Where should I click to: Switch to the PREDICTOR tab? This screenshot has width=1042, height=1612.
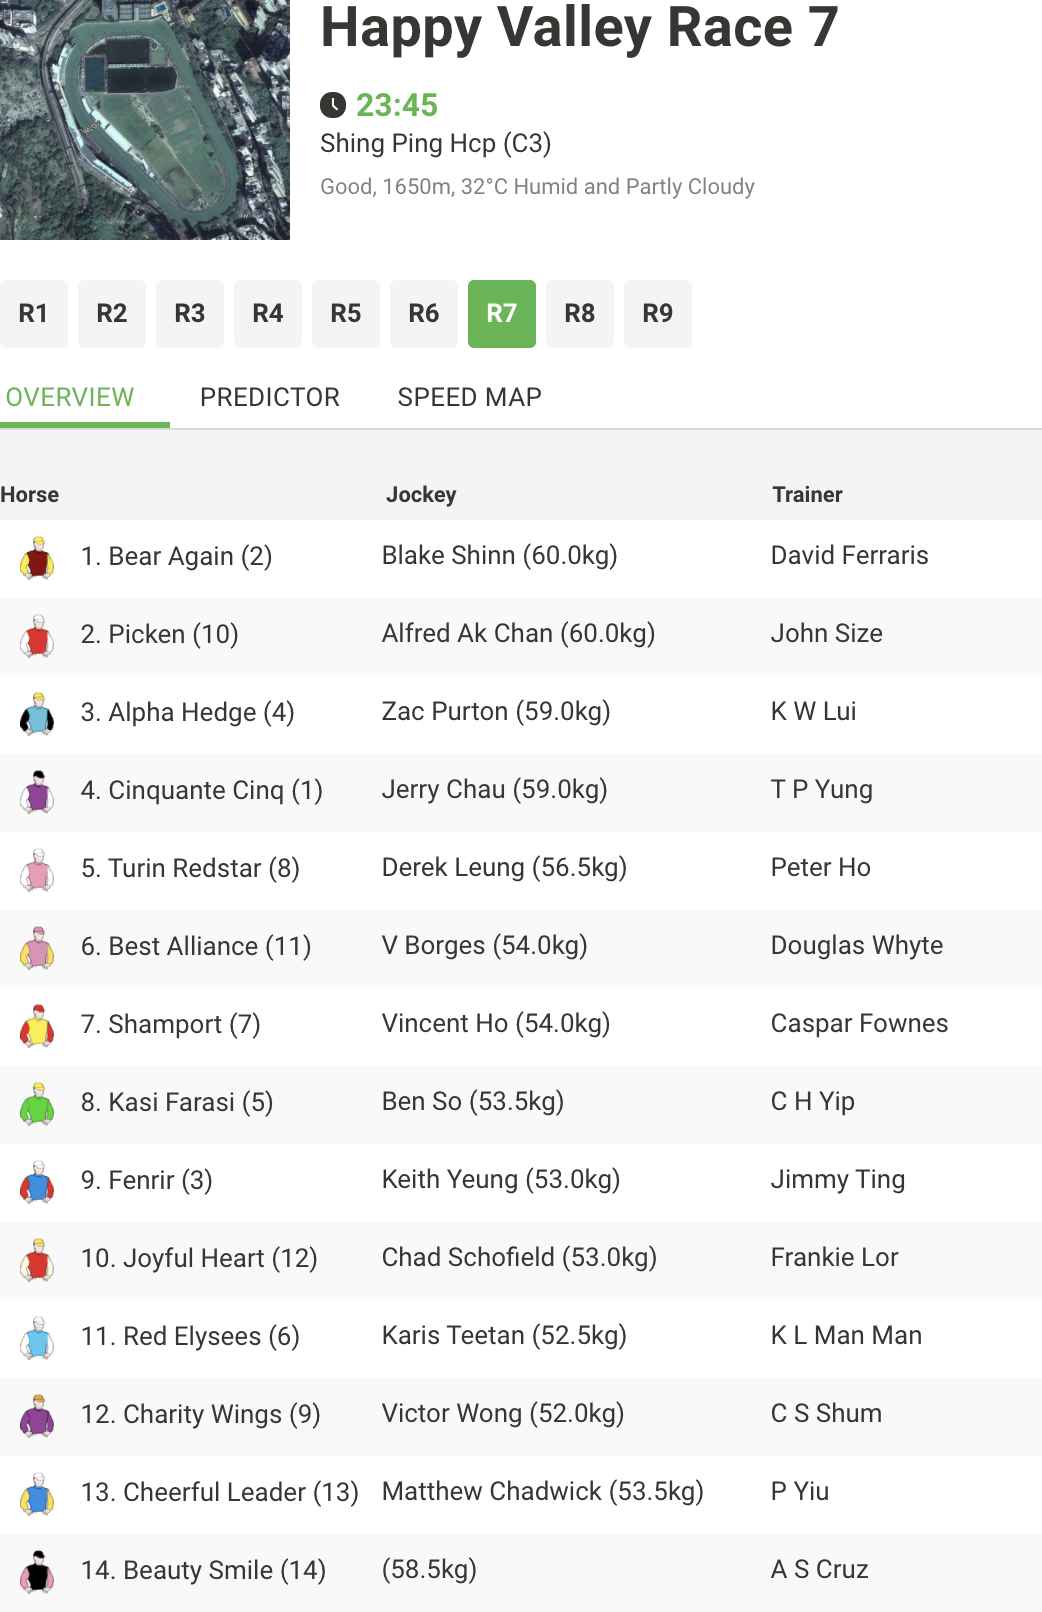pos(270,397)
